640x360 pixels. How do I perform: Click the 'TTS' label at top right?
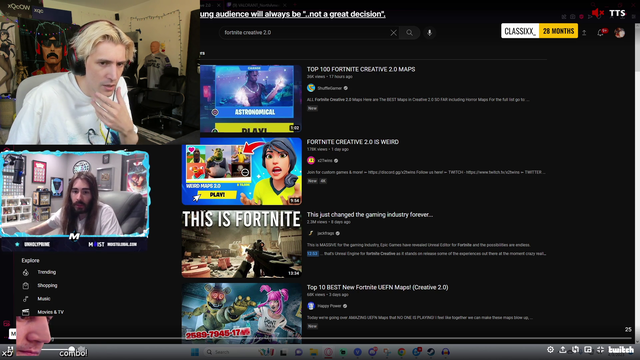pos(617,13)
